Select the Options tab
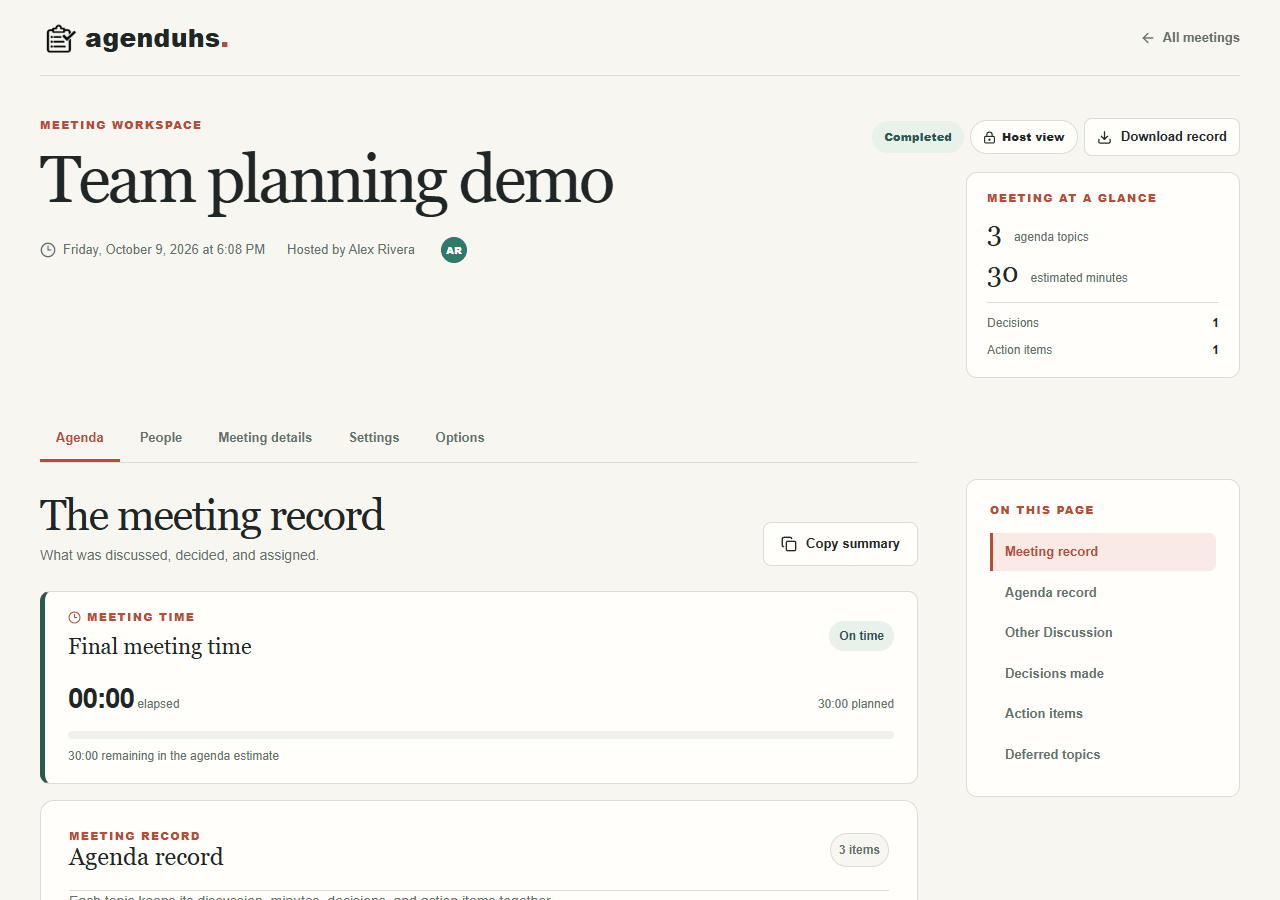1280x900 pixels. [460, 438]
